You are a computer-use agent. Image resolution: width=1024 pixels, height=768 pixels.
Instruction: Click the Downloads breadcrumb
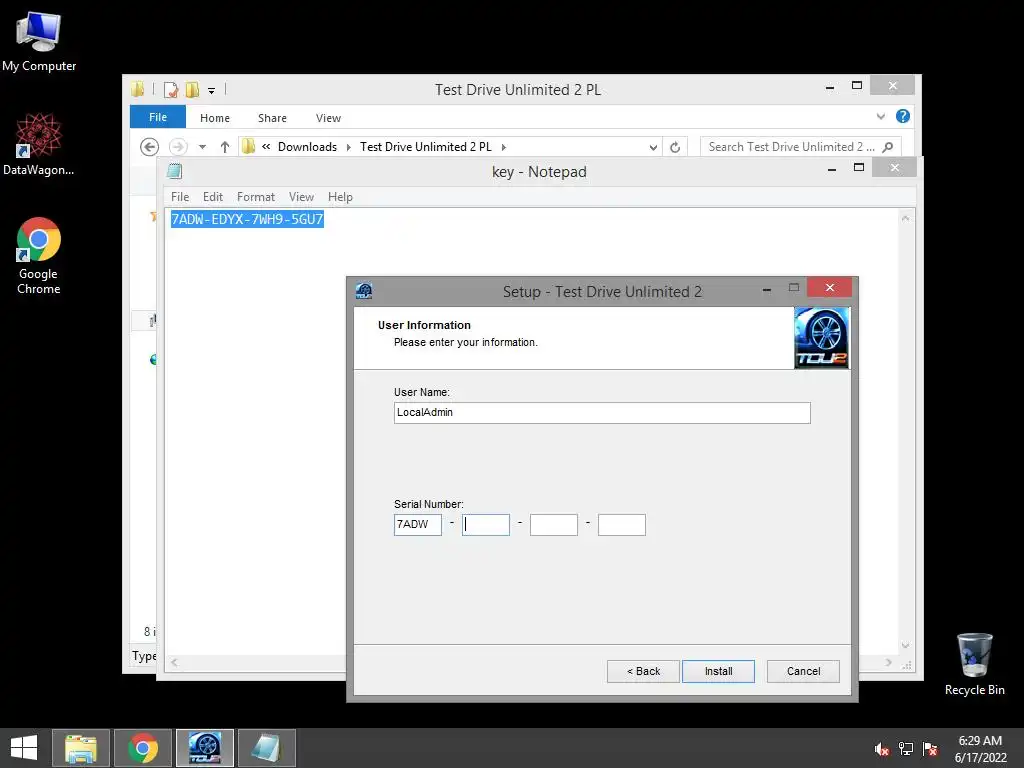[x=308, y=147]
